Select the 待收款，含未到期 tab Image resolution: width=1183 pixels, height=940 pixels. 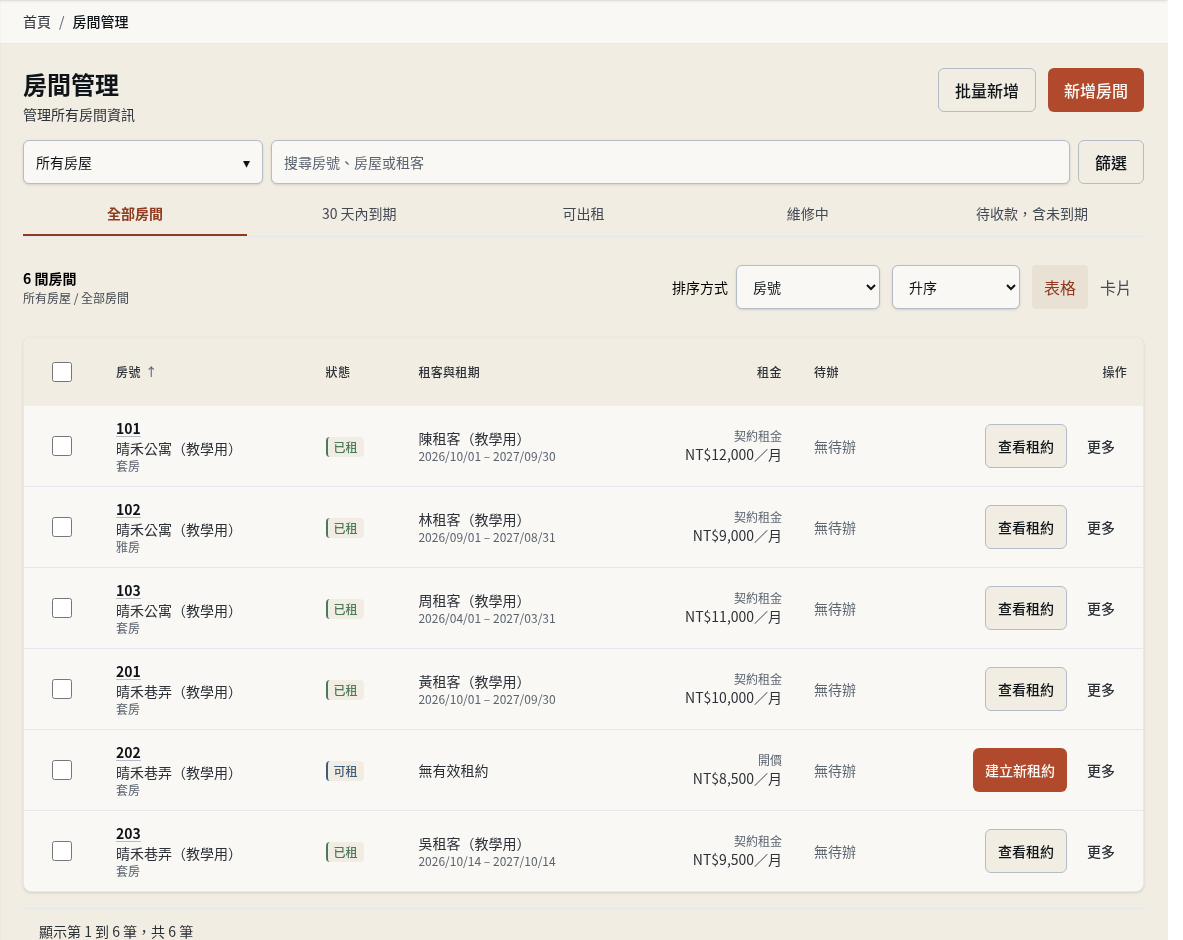1031,214
